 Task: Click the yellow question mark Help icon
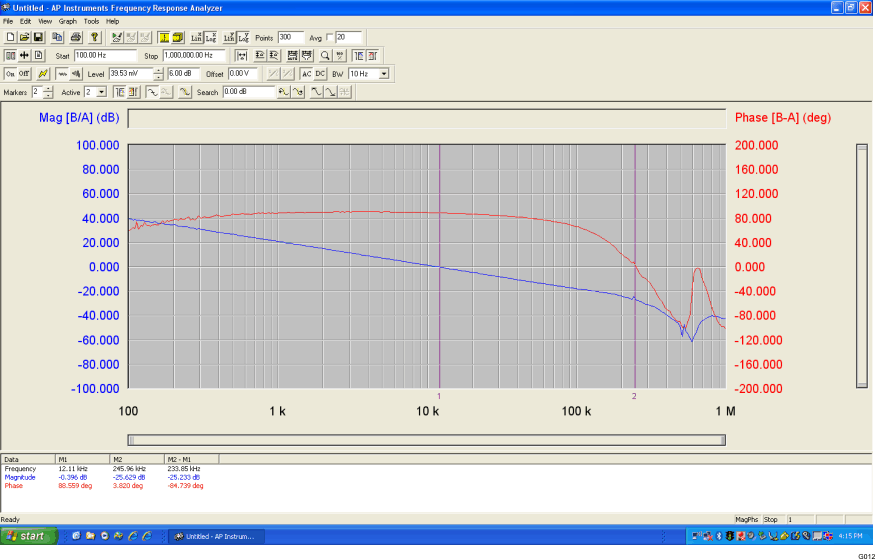[x=95, y=37]
